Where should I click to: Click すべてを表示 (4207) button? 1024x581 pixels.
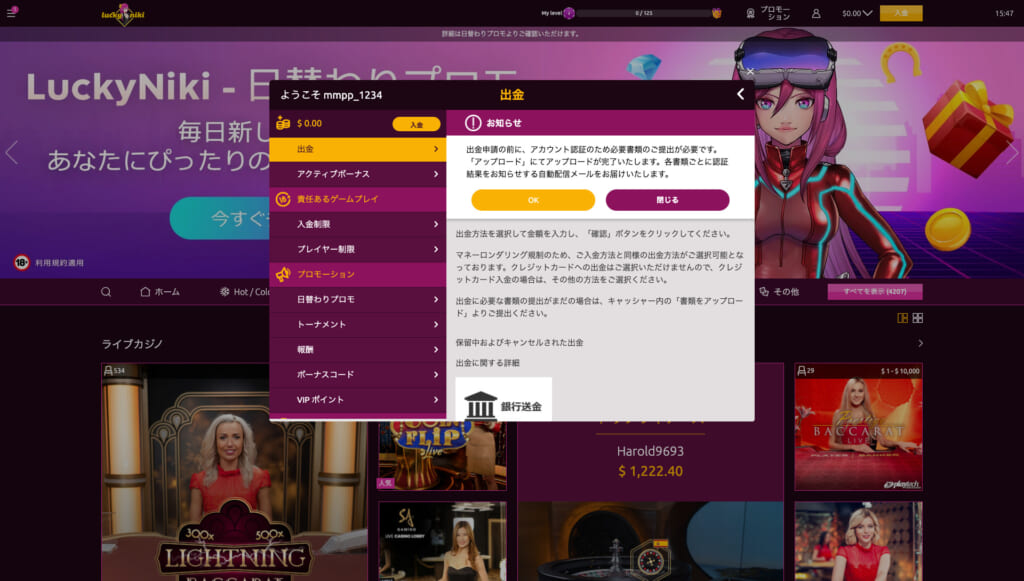[875, 291]
